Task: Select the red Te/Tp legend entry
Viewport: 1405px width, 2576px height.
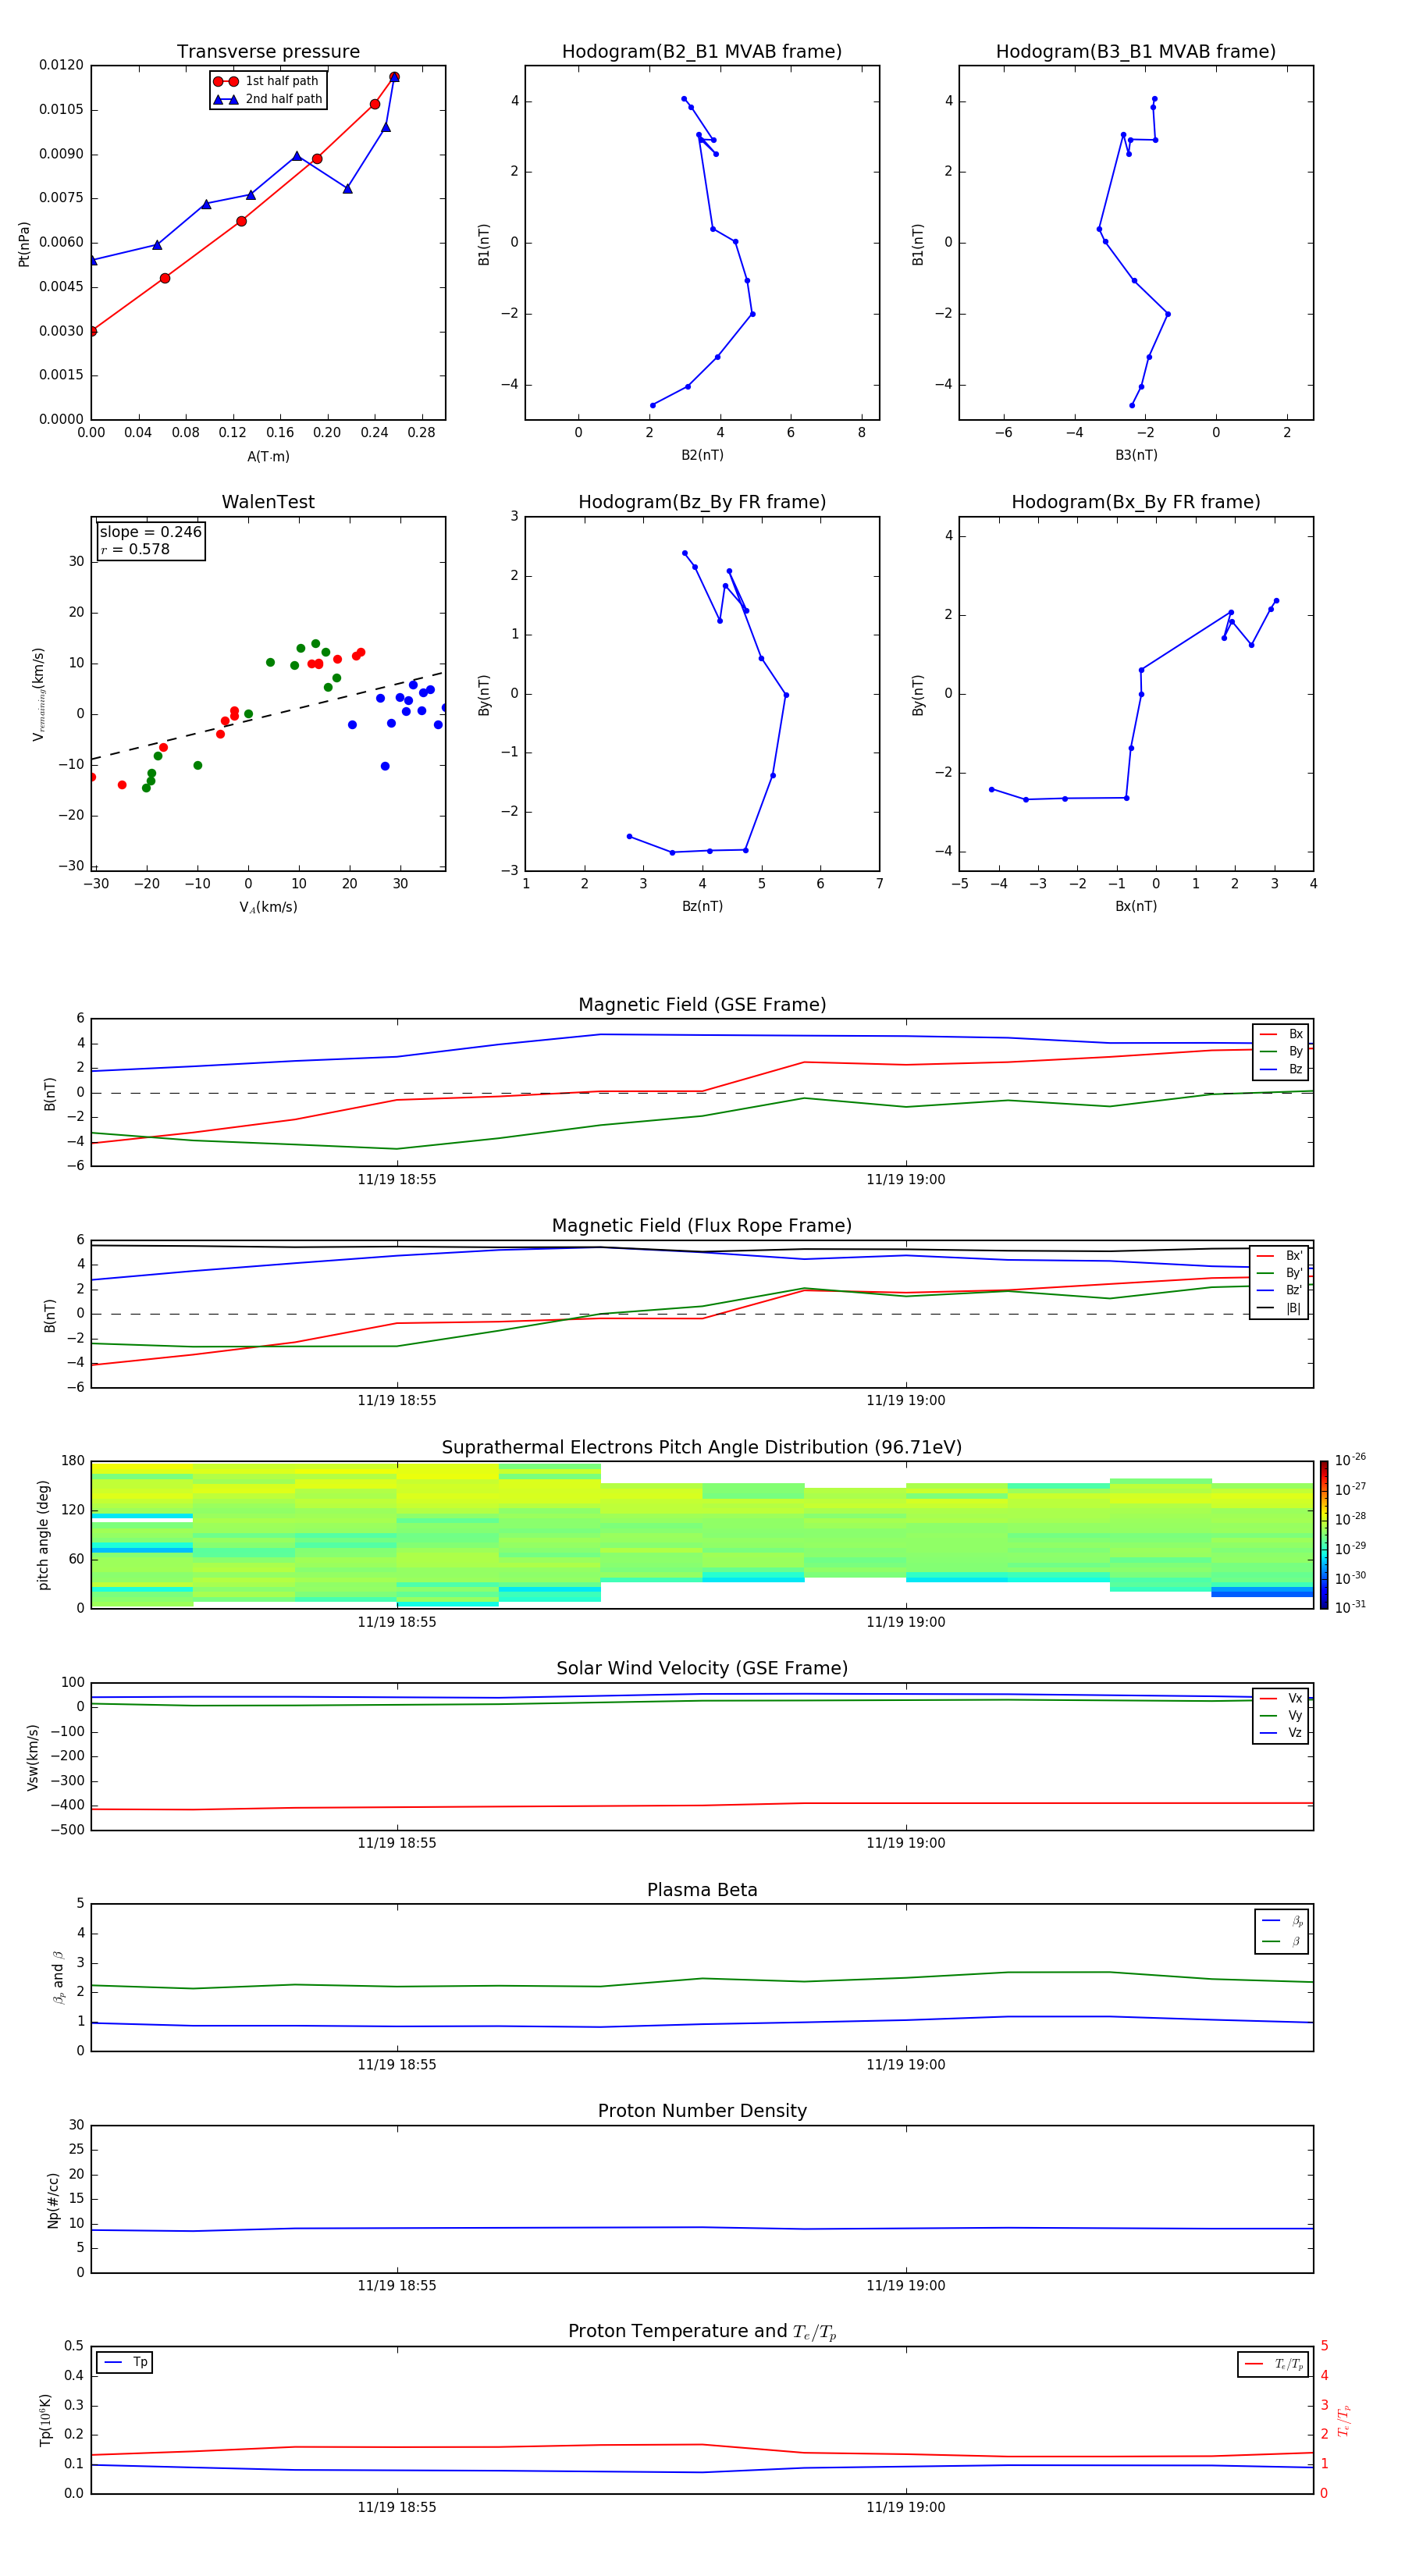Action: point(1274,2364)
